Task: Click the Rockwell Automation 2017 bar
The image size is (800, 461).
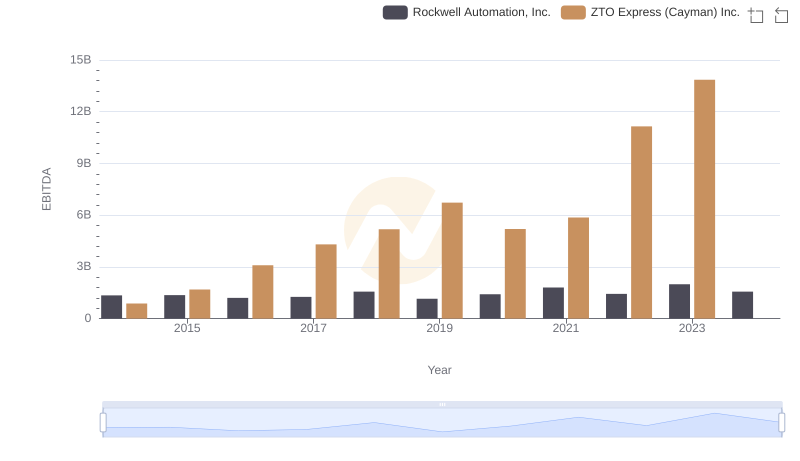Action: click(301, 308)
